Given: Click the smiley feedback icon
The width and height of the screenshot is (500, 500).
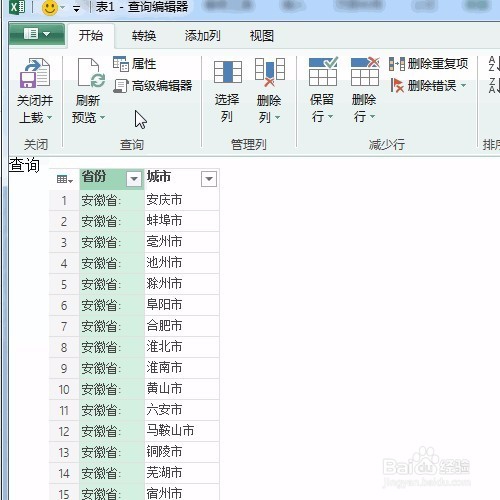Looking at the screenshot, I should [x=50, y=7].
